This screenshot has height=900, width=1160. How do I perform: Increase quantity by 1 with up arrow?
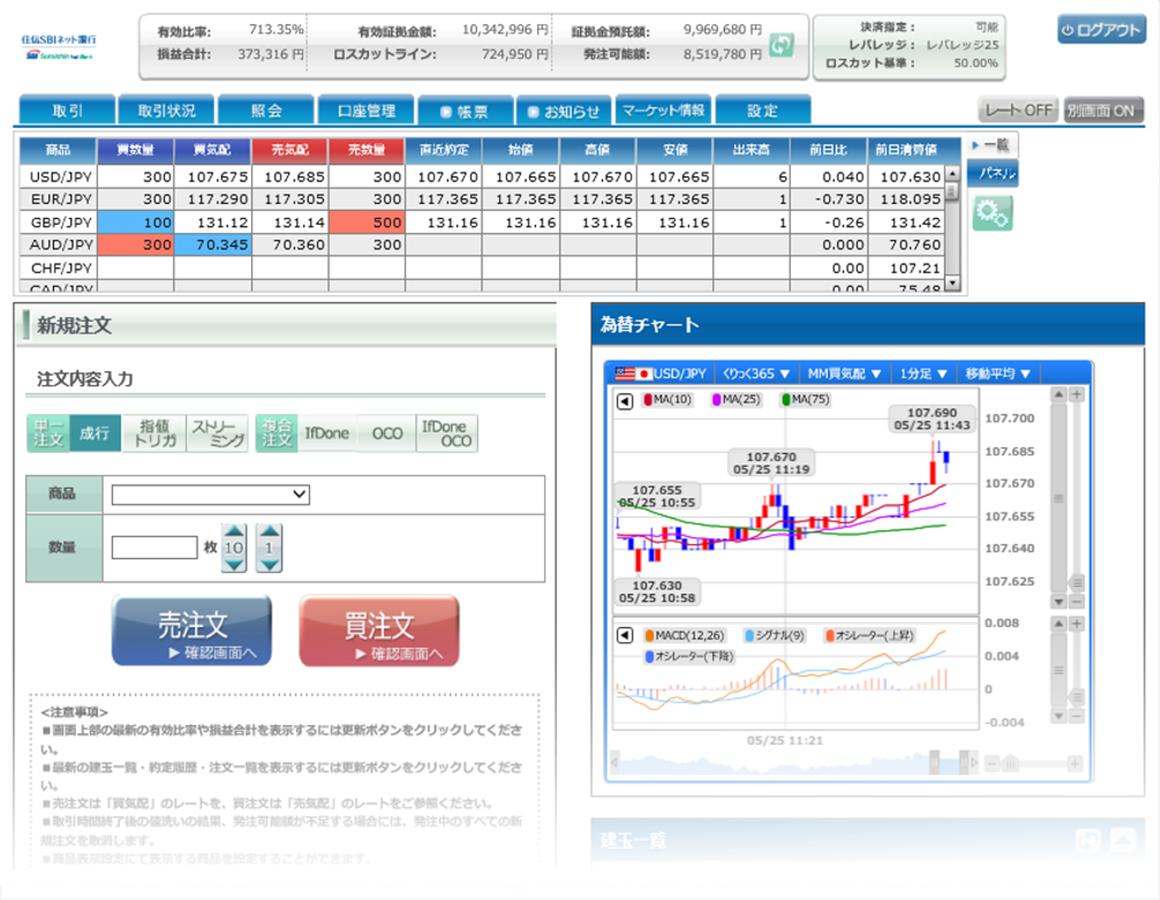pyautogui.click(x=269, y=530)
